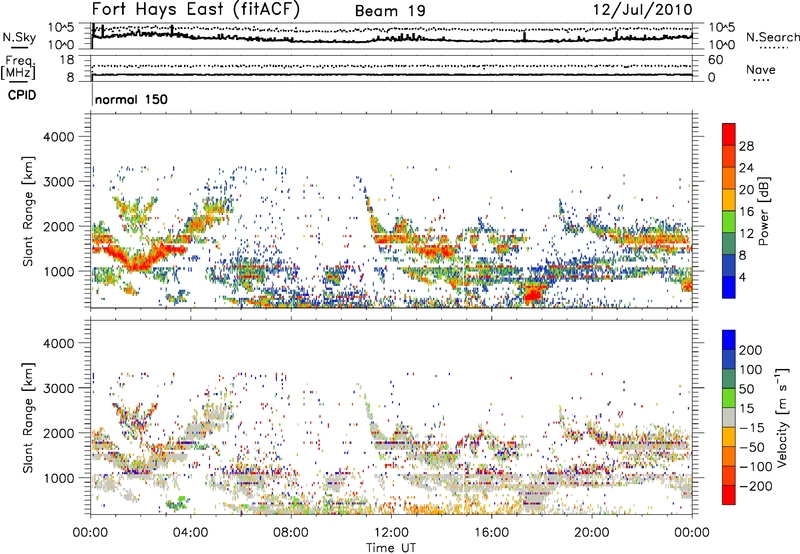Click the '12:00' time axis label
This screenshot has width=800, height=554.
click(391, 533)
